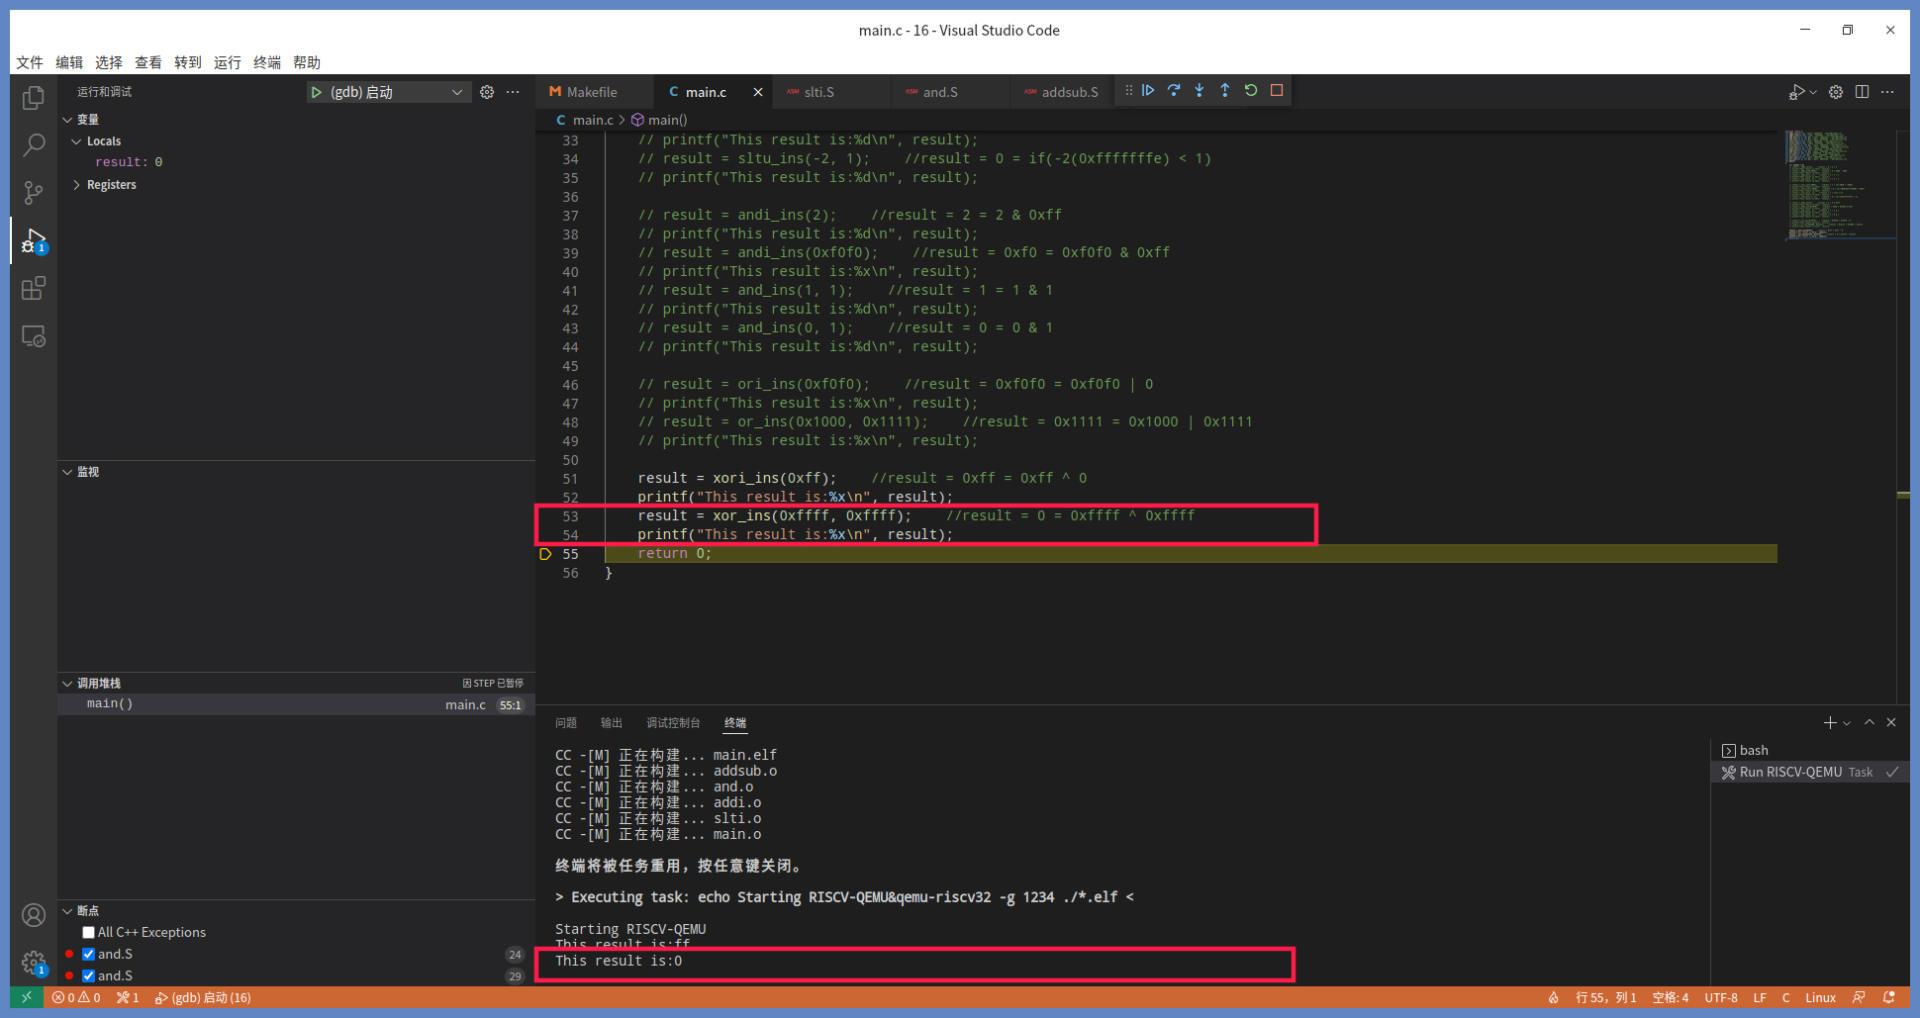Open launch.json with the gear icon

[x=487, y=92]
